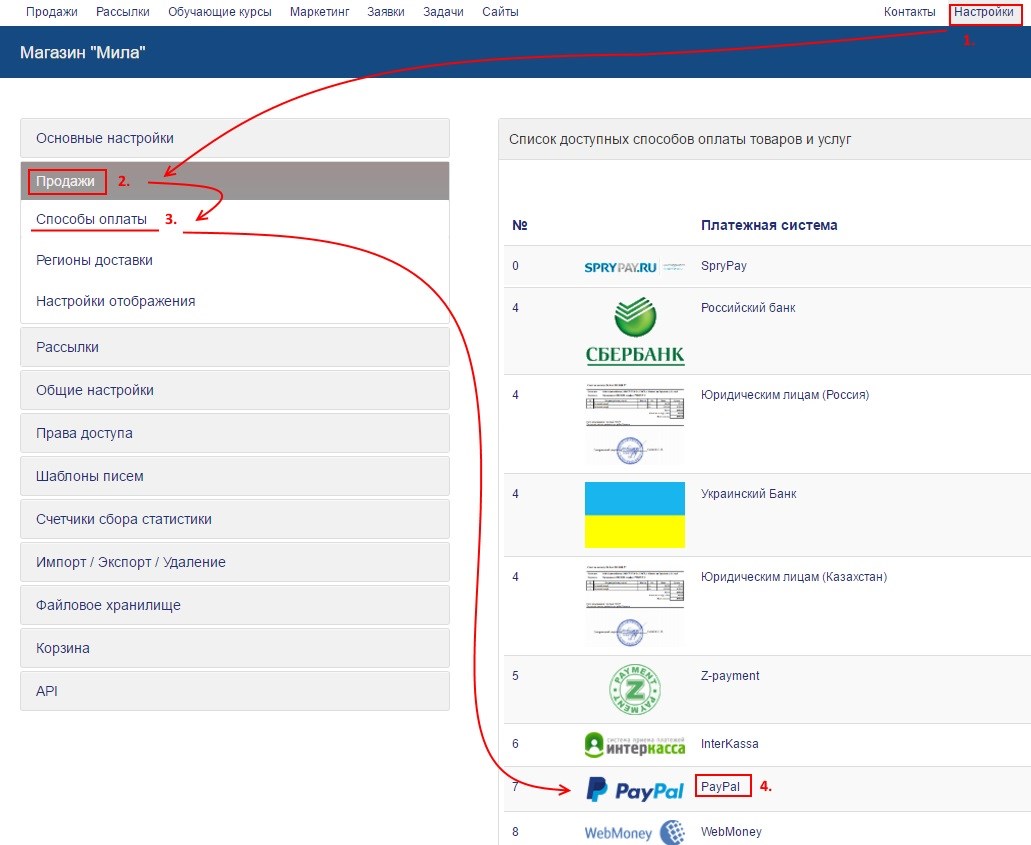Click the Z-payment green logo
Image resolution: width=1031 pixels, height=845 pixels.
click(634, 689)
